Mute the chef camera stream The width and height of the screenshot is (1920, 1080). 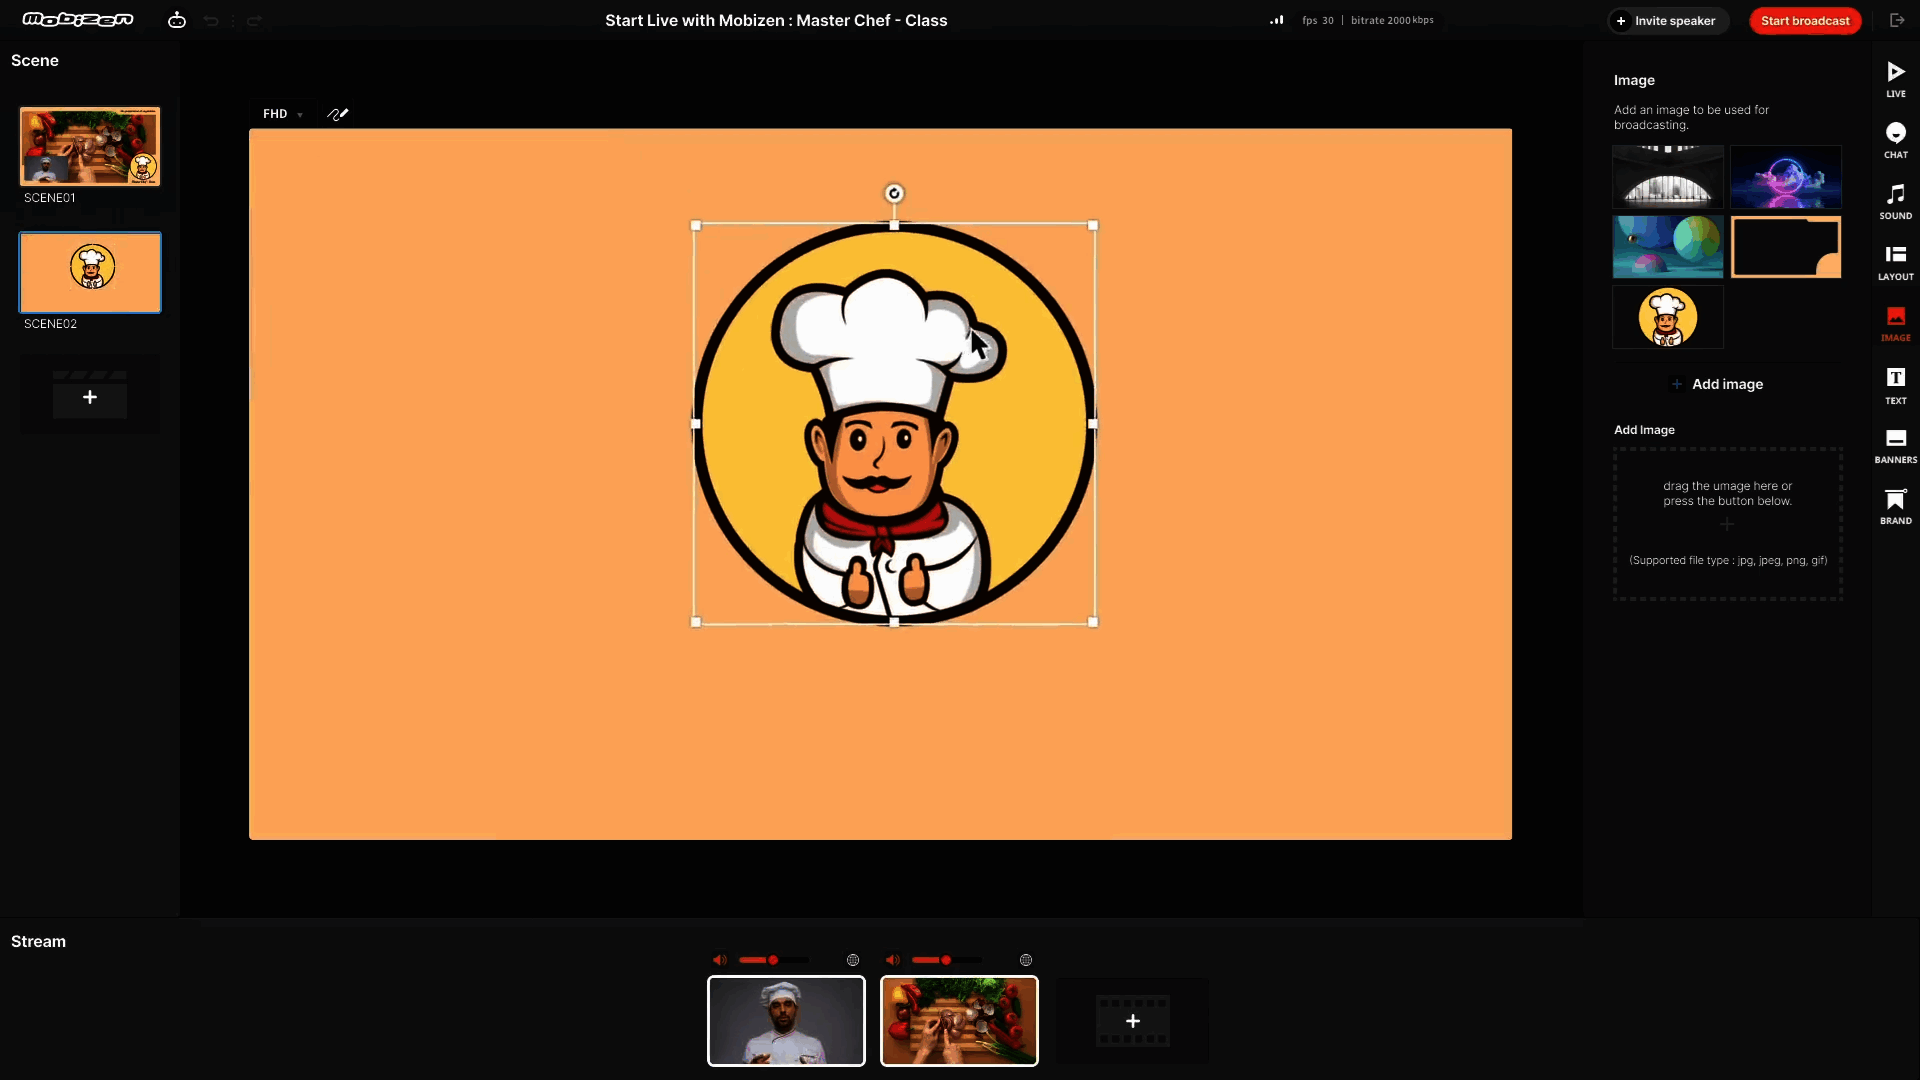point(719,960)
